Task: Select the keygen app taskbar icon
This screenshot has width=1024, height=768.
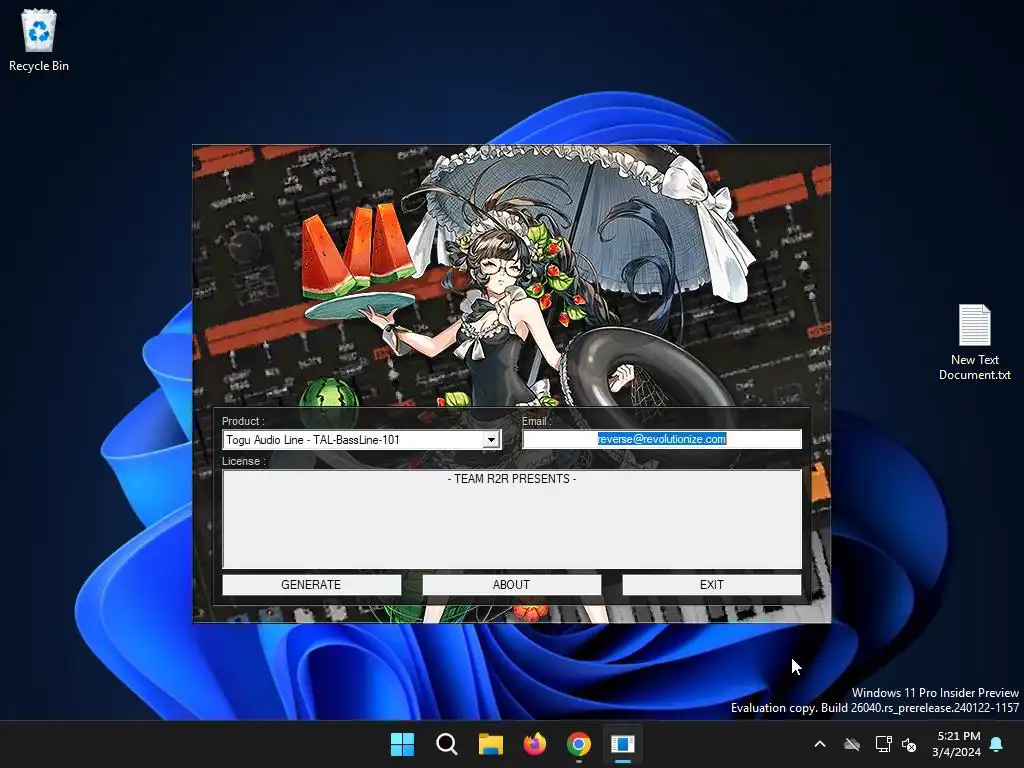Action: (623, 744)
